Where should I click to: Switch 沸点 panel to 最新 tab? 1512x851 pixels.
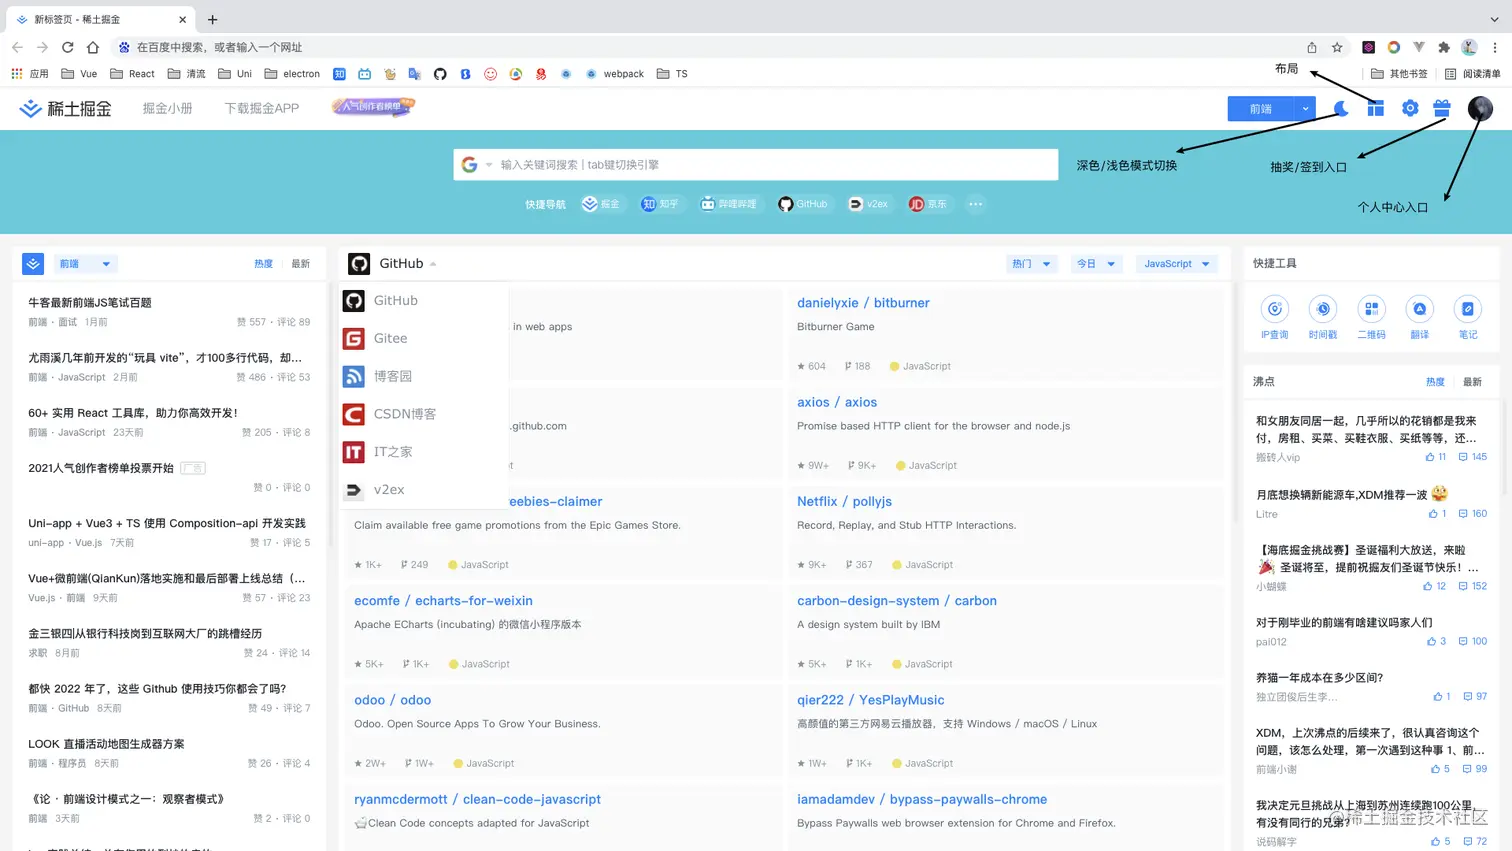point(1472,382)
